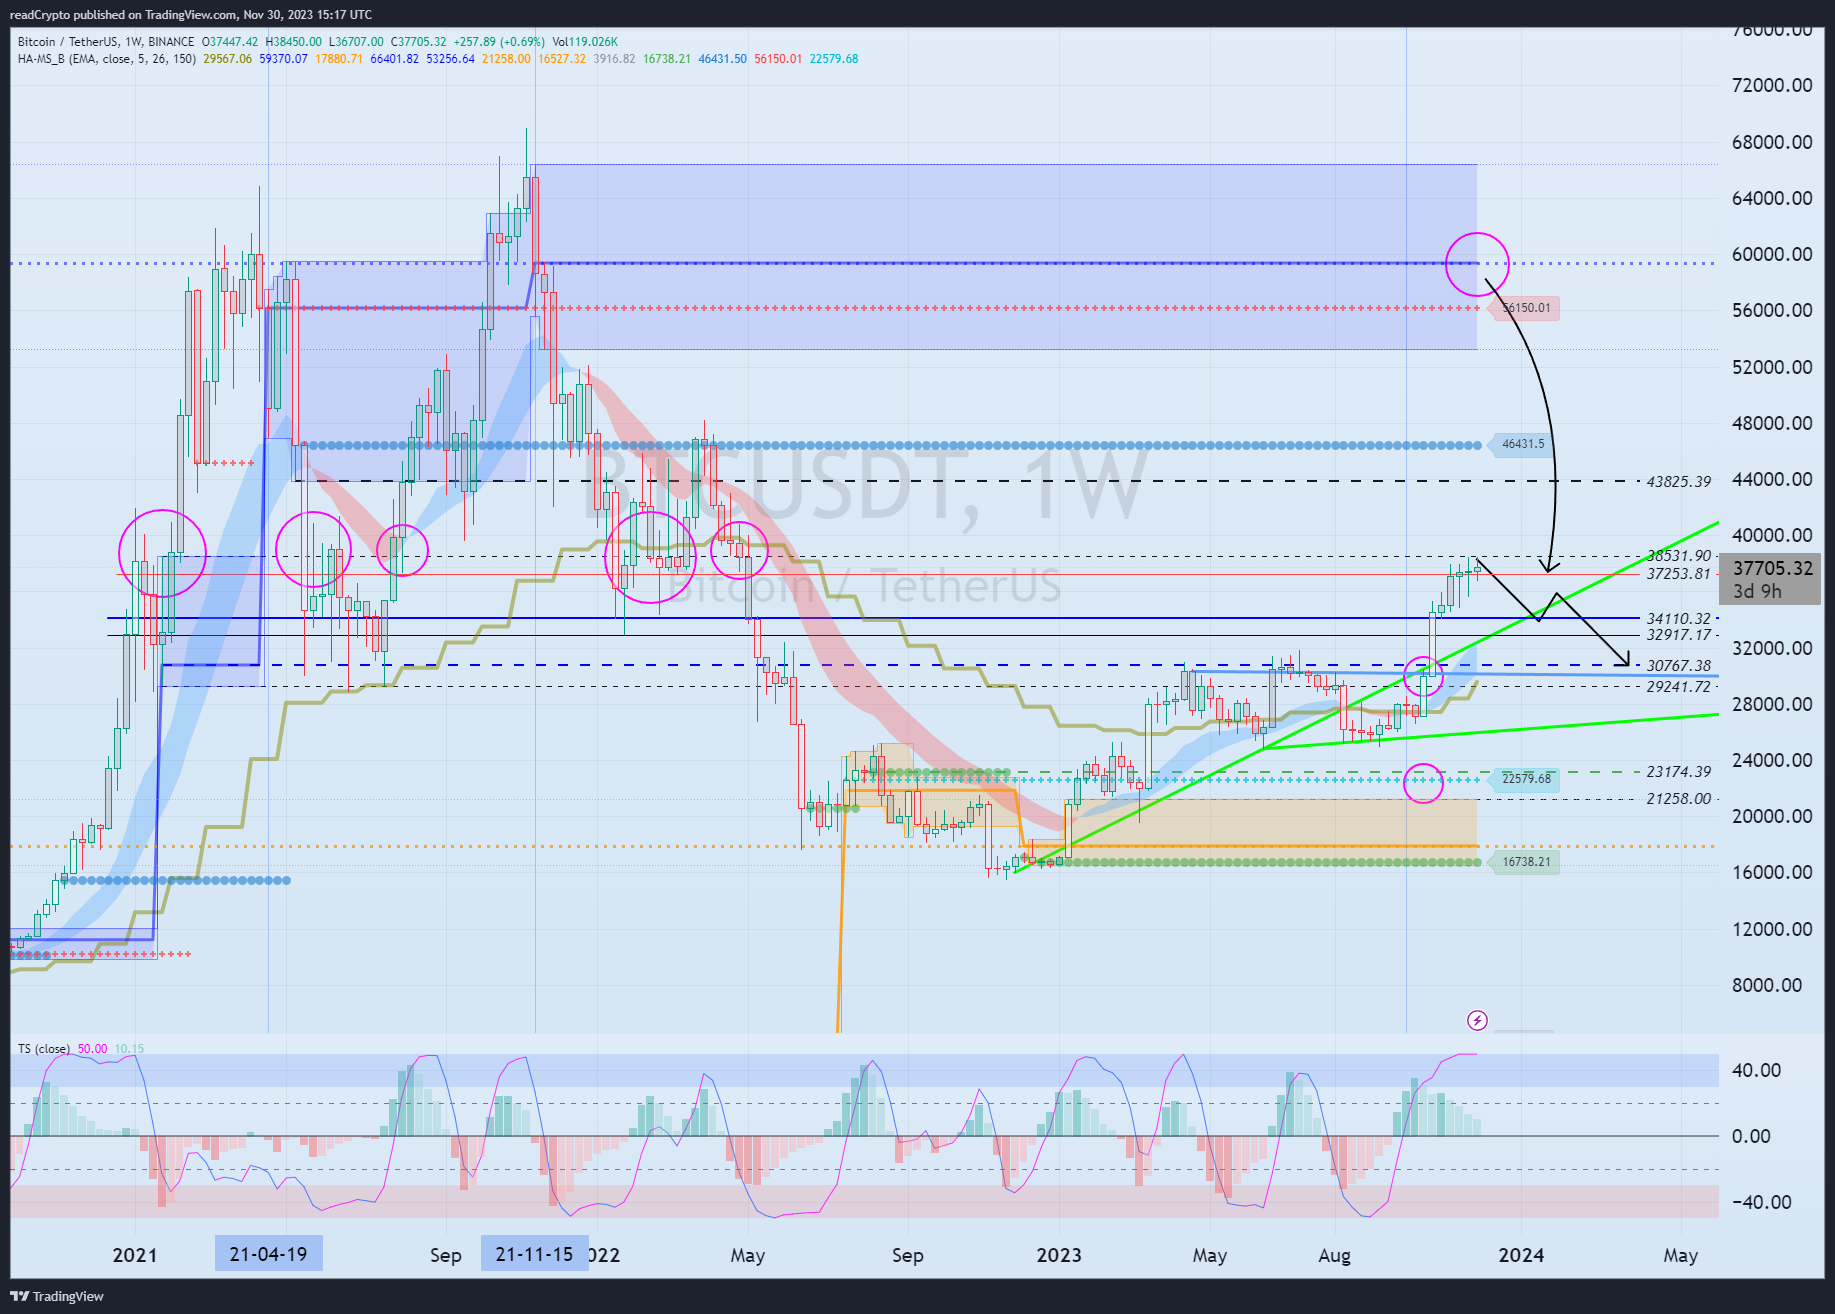Click the 53256.64 indicator legend value
Viewport: 1835px width, 1314px height.
(x=451, y=59)
